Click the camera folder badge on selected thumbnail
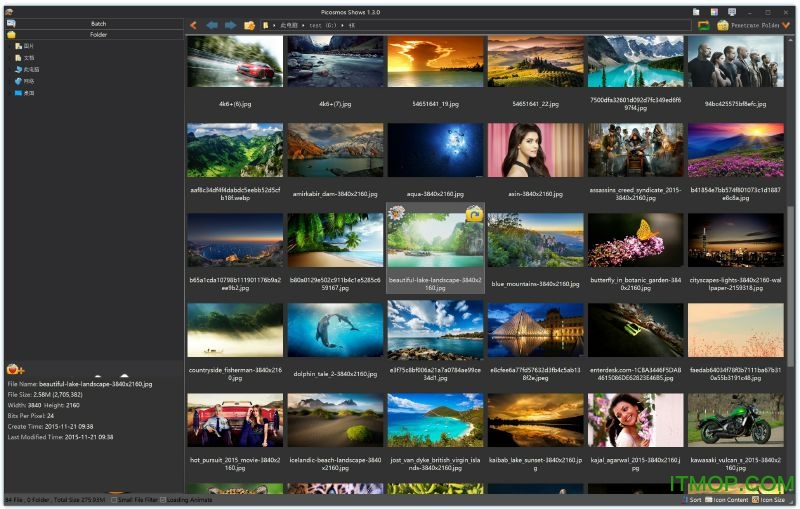This screenshot has width=800, height=509. click(474, 213)
